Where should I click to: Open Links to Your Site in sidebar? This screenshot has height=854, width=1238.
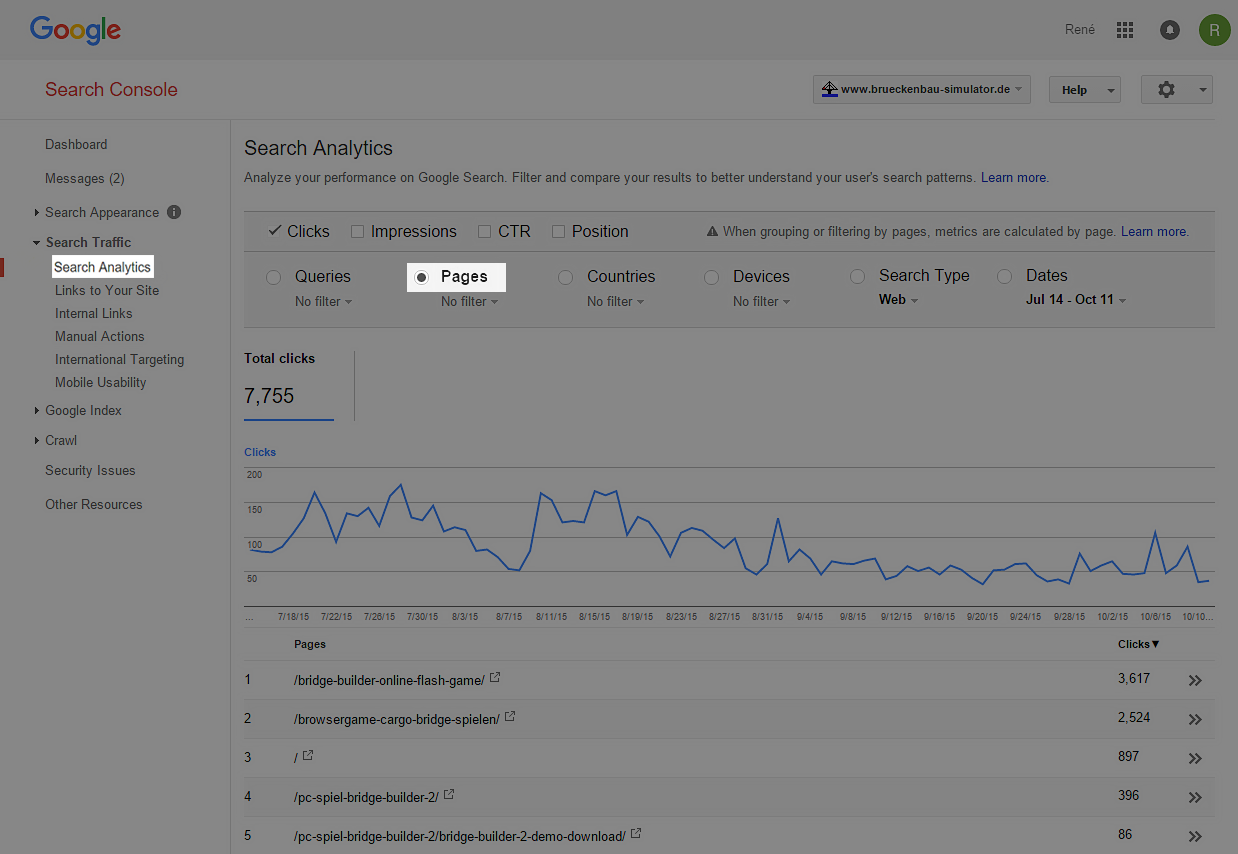(107, 290)
